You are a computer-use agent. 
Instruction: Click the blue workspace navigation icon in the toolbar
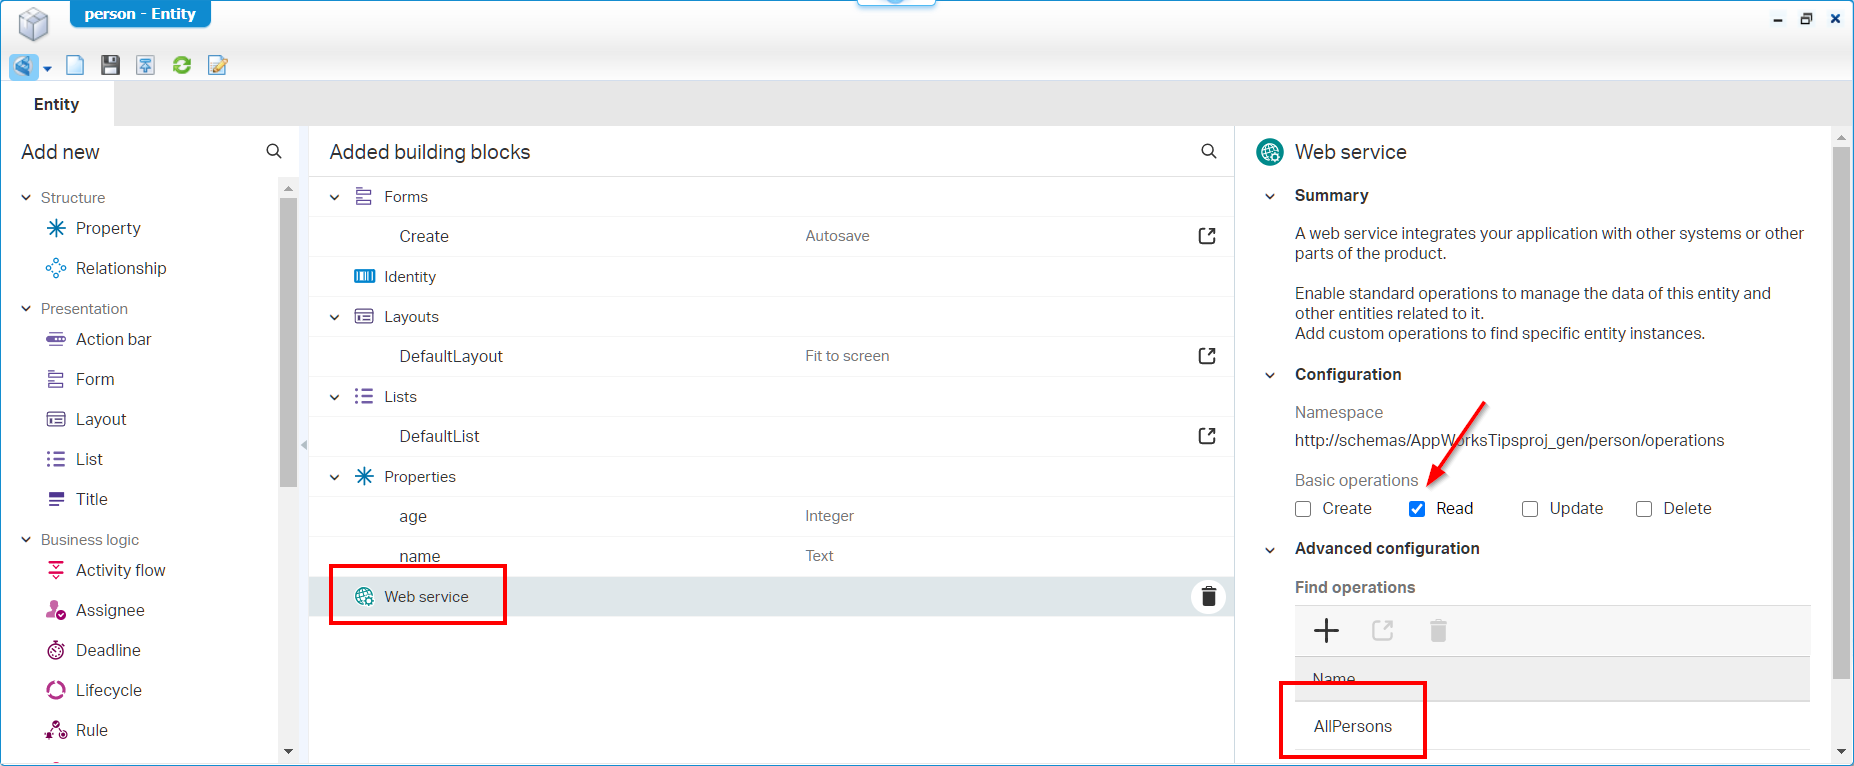pos(23,66)
